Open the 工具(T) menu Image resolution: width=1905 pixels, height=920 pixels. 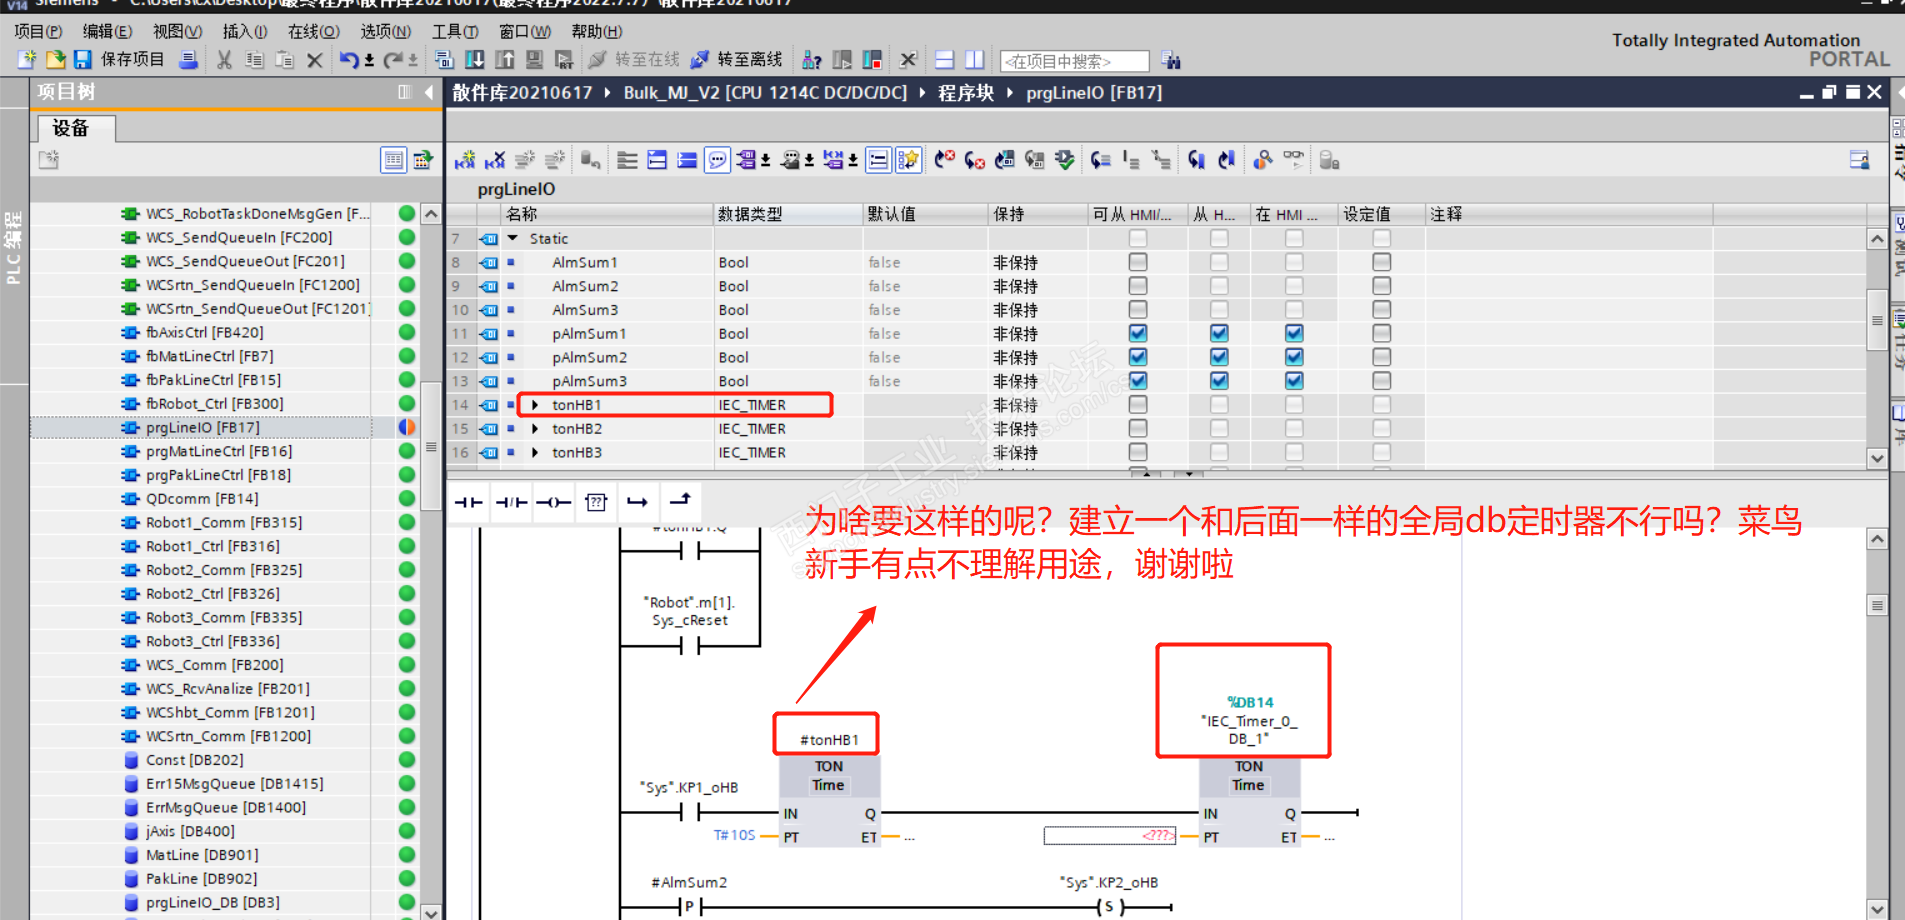pos(455,31)
